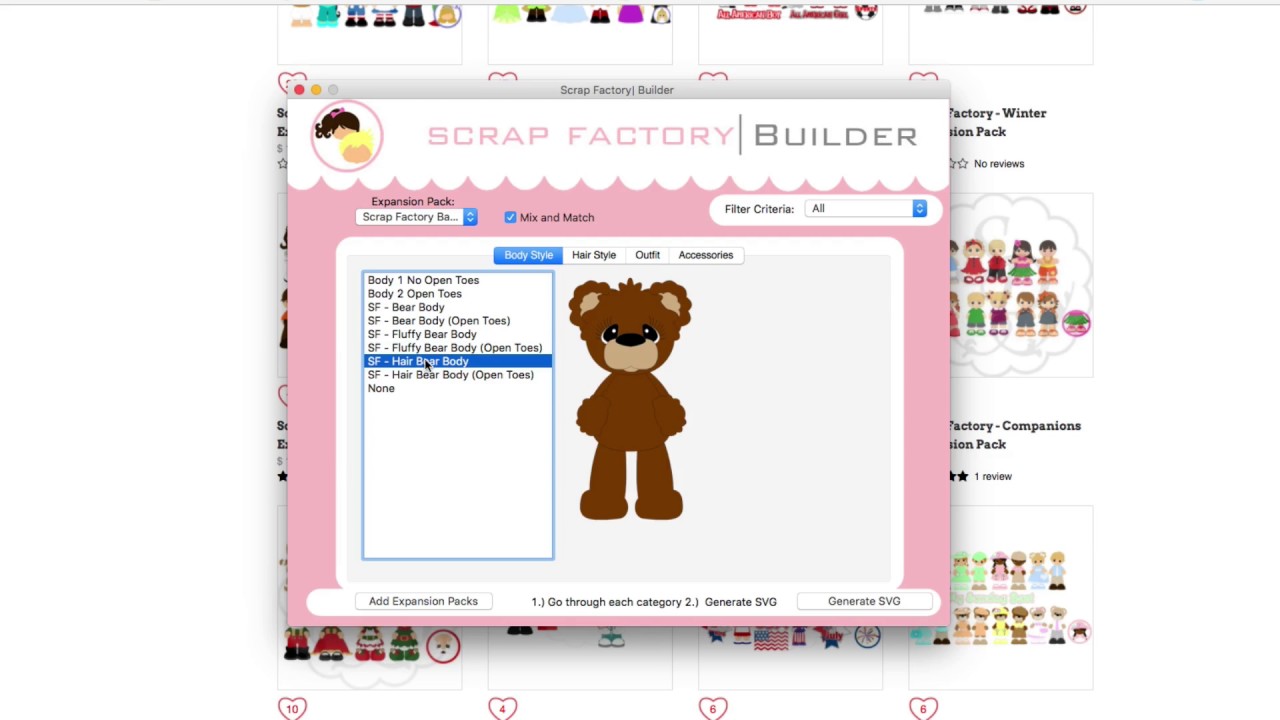The width and height of the screenshot is (1280, 720).
Task: Open Companions expansion pack link in browser
Action: tap(1014, 435)
